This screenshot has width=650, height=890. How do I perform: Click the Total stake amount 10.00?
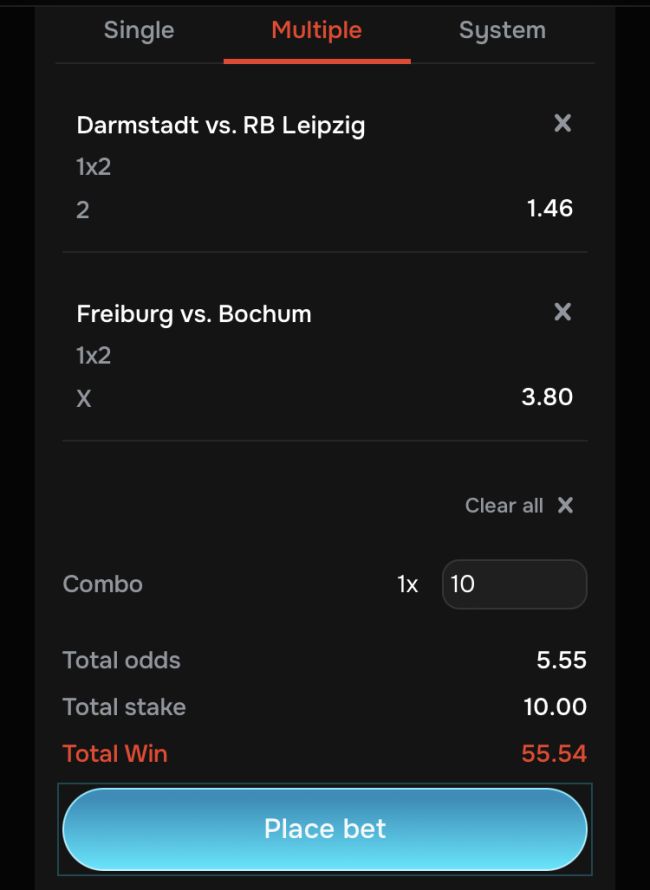555,707
